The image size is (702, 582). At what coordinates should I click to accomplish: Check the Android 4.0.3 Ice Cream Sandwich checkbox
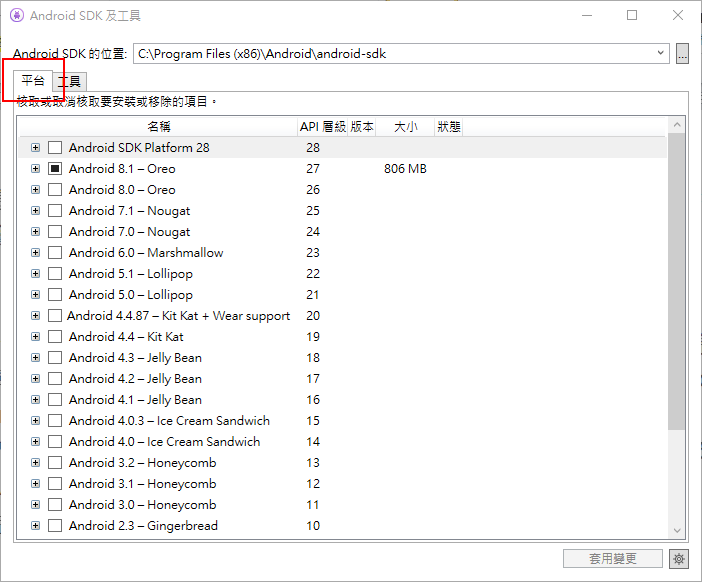point(55,420)
